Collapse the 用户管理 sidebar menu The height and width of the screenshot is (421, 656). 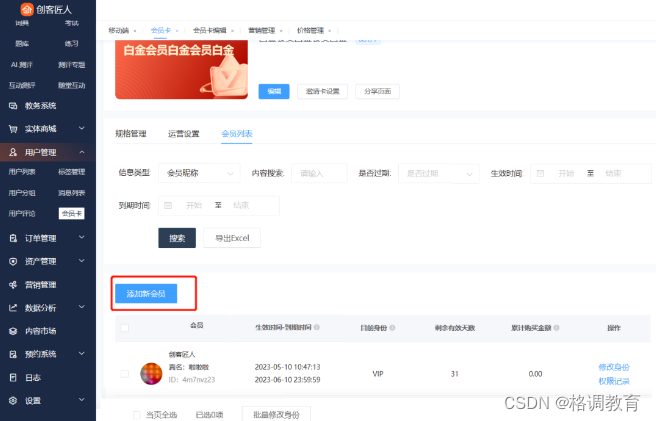[82, 152]
